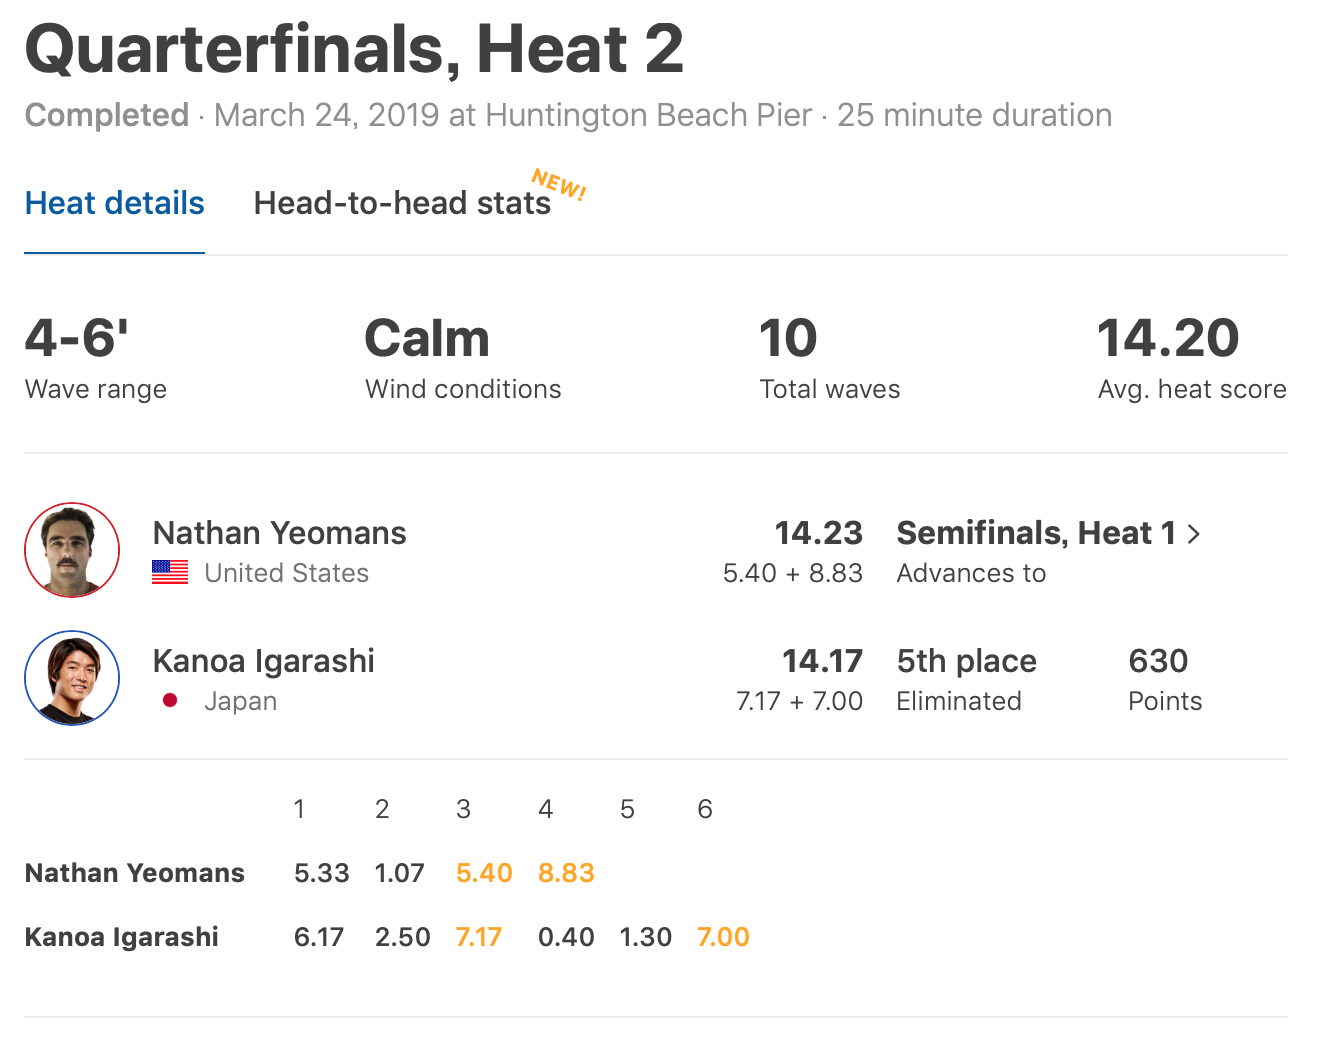Click Nathan Yeomans in the wave score table
Image resolution: width=1320 pixels, height=1038 pixels.
click(134, 873)
